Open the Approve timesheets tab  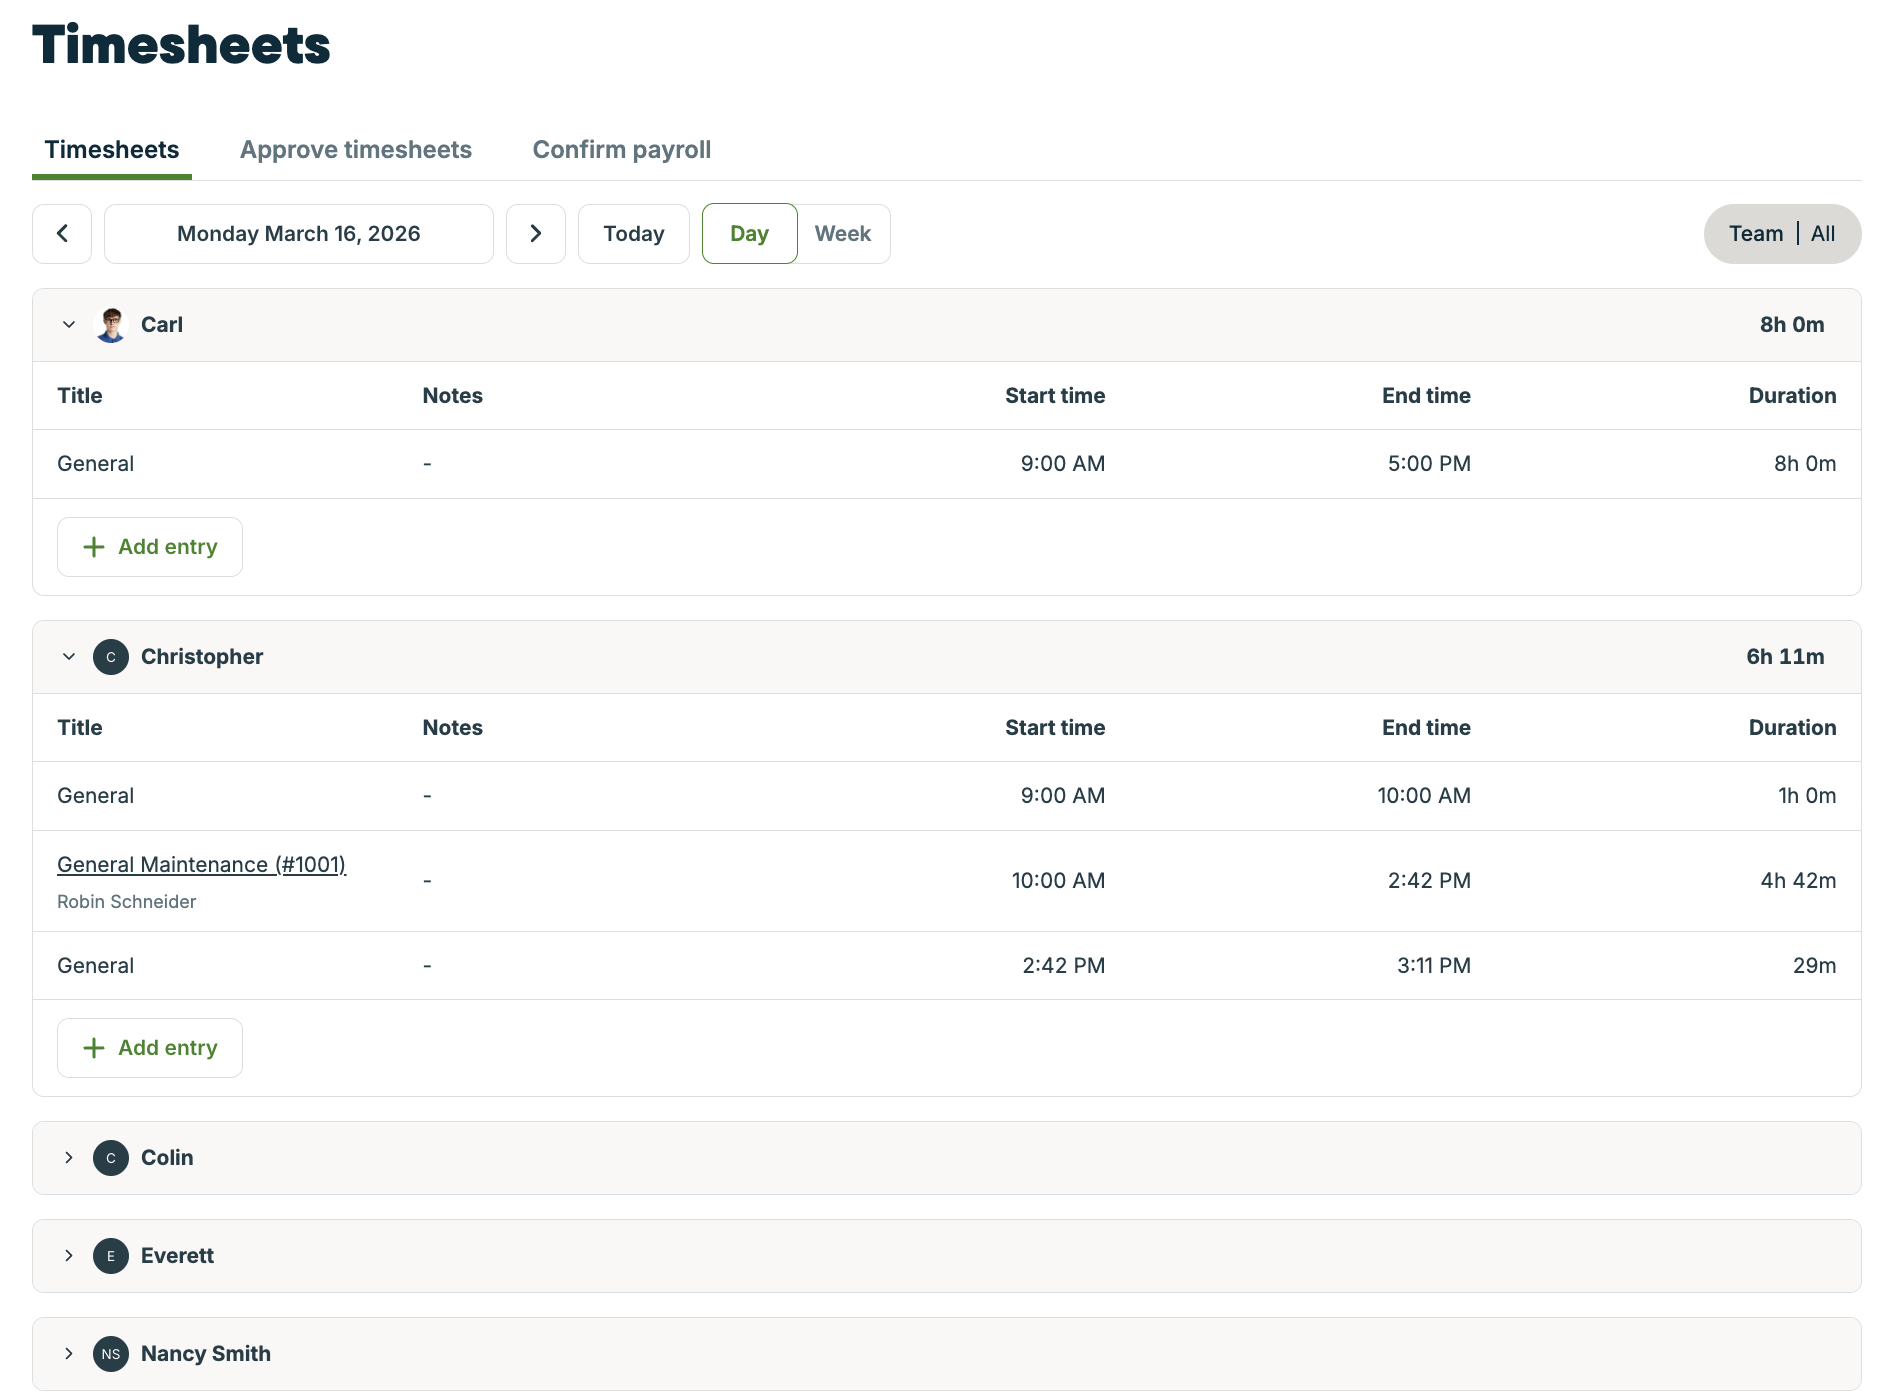(355, 149)
